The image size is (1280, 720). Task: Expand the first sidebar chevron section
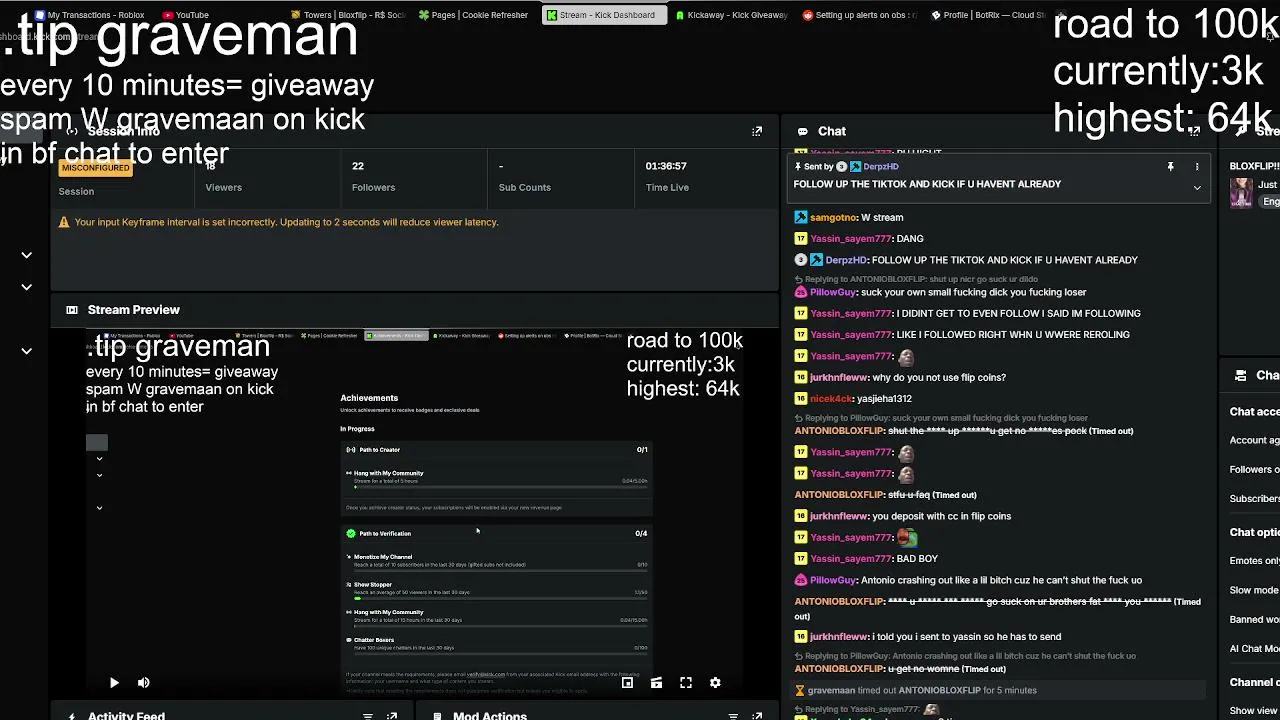click(27, 255)
